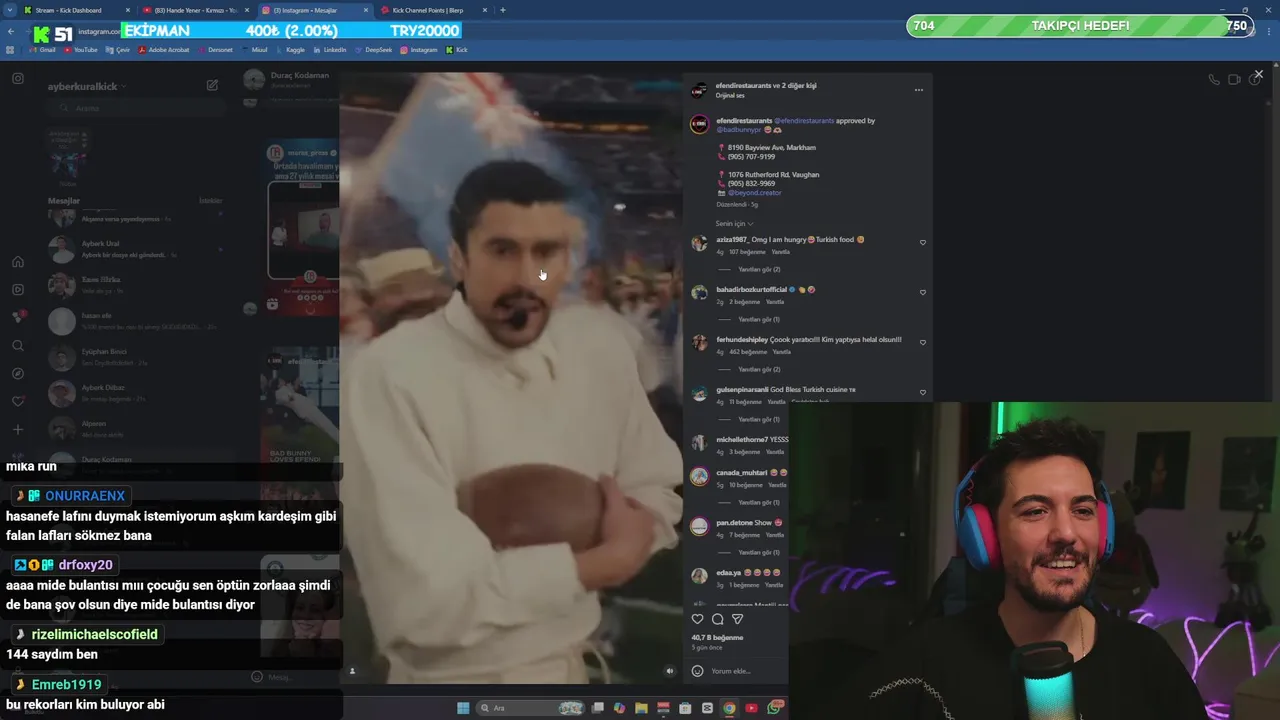Close the Instagram post viewer
The width and height of the screenshot is (1280, 720).
pyautogui.click(x=1258, y=74)
